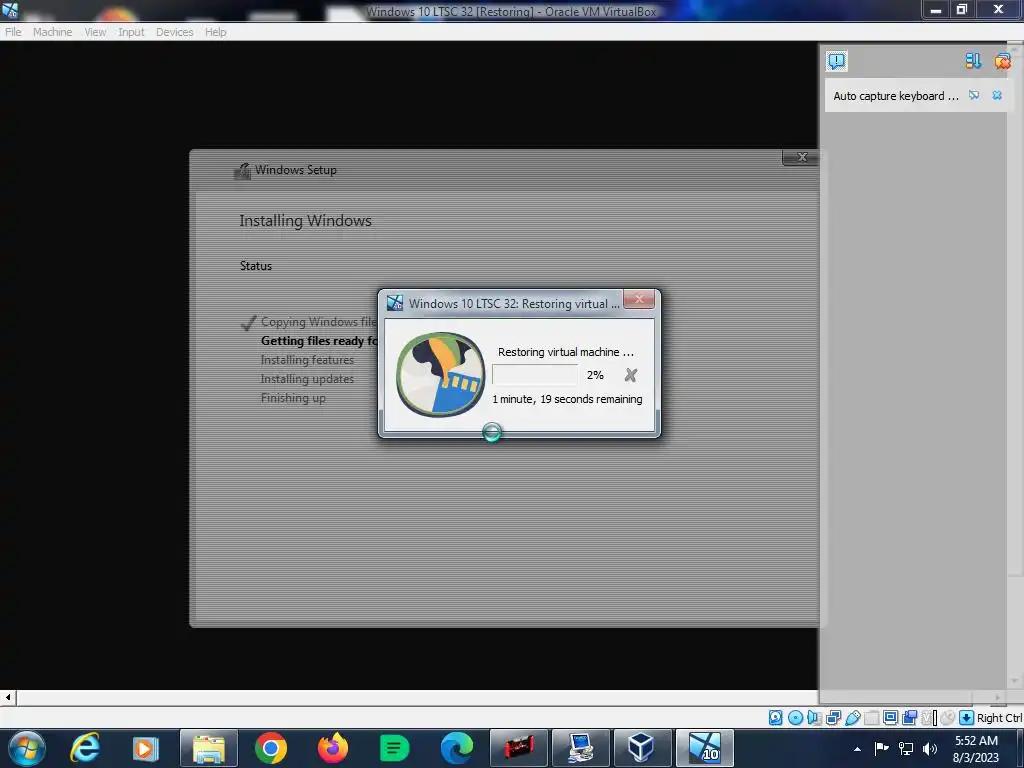
Task: Click the Installing Windows heading
Action: [305, 221]
